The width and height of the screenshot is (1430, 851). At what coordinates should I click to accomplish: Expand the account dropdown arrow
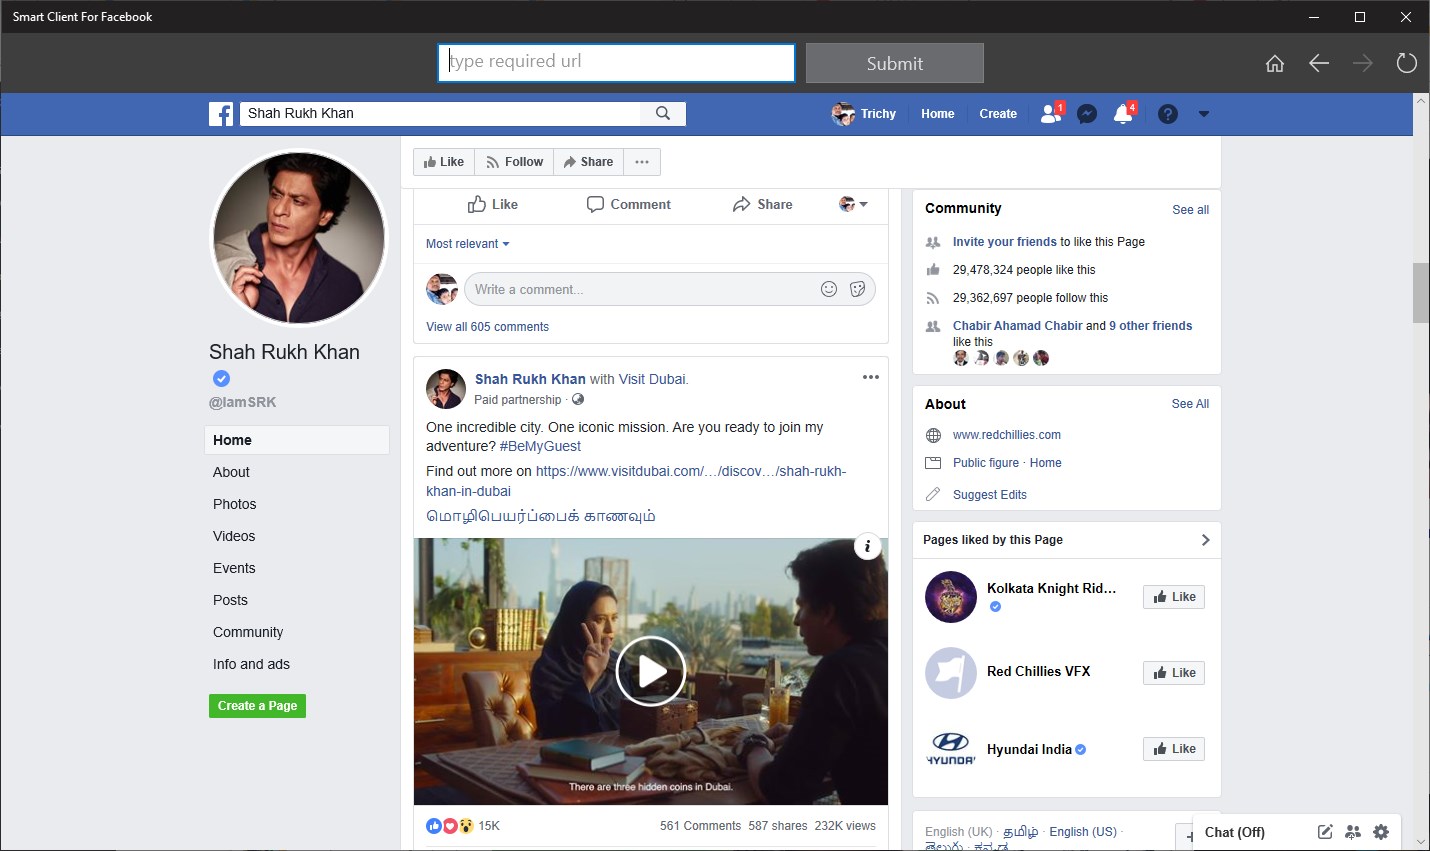coord(1204,114)
